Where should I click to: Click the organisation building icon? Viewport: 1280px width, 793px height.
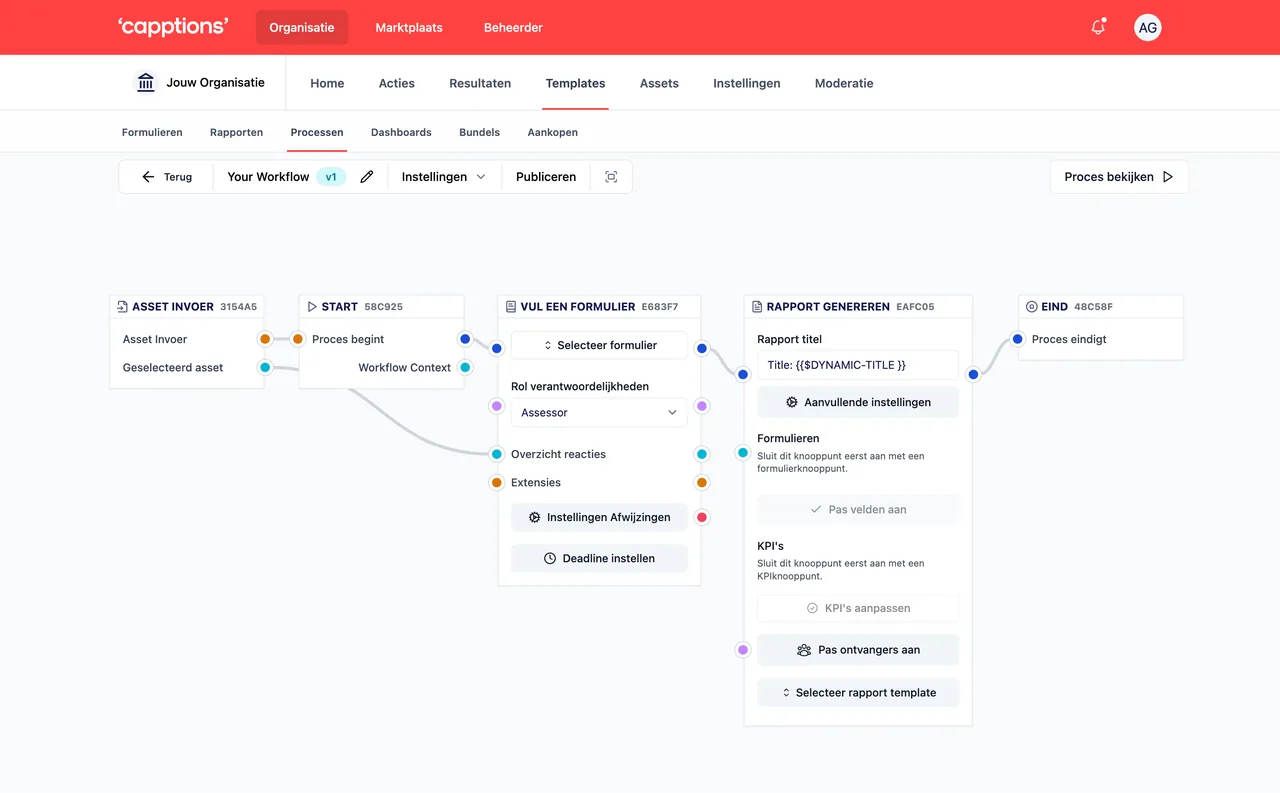[x=146, y=82]
